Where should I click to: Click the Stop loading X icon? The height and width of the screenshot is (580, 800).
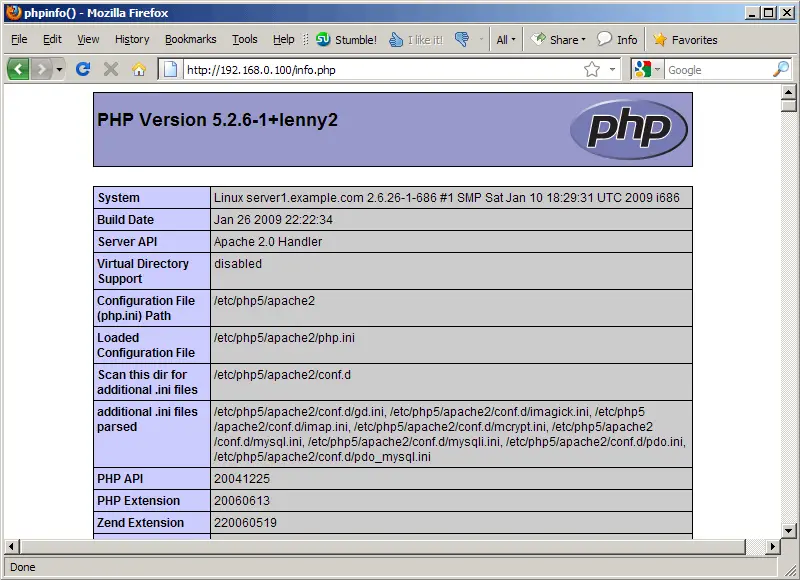[x=111, y=69]
